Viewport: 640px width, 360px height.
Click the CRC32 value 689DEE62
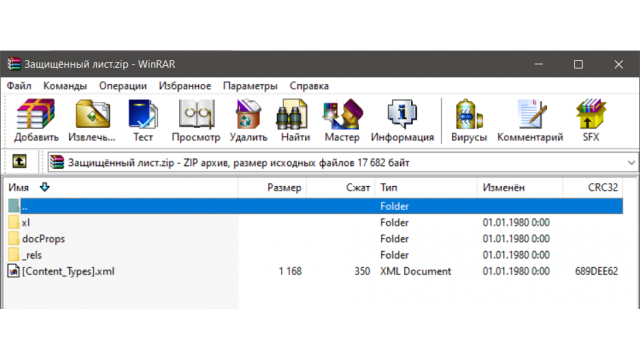click(x=596, y=271)
